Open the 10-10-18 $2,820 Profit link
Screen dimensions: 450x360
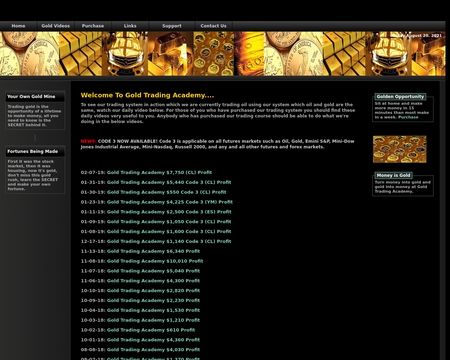click(153, 291)
